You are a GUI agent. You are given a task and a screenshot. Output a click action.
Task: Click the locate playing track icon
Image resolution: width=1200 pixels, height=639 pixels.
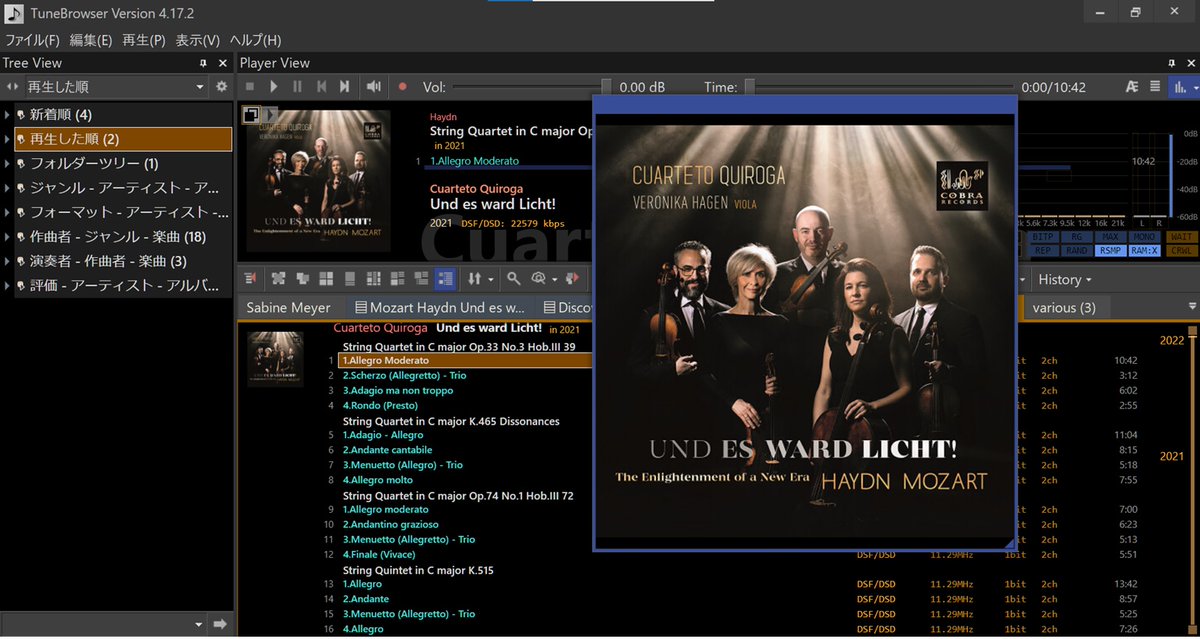pyautogui.click(x=250, y=278)
